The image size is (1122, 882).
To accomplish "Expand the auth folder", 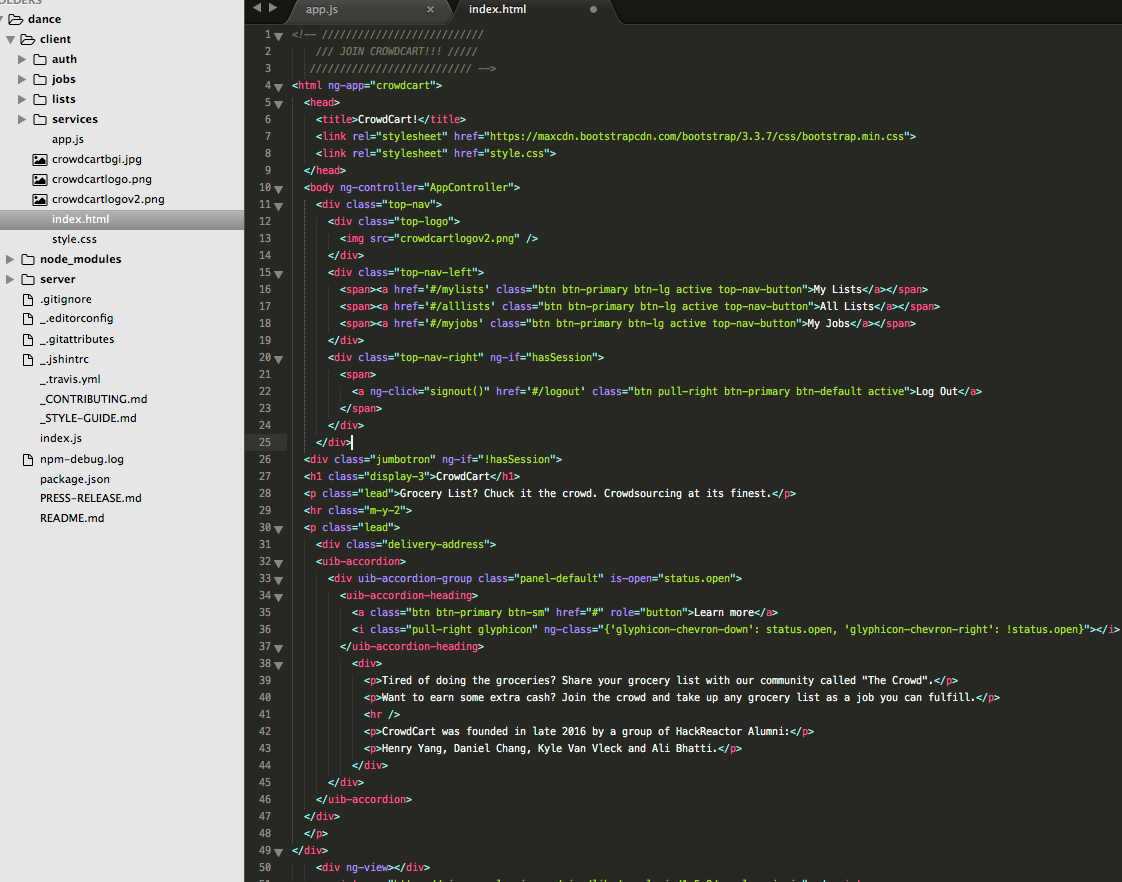I will tap(21, 59).
